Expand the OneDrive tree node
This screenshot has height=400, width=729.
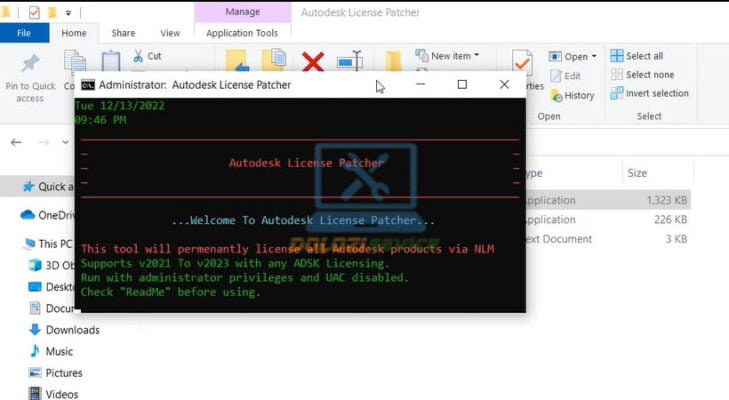pyautogui.click(x=10, y=215)
